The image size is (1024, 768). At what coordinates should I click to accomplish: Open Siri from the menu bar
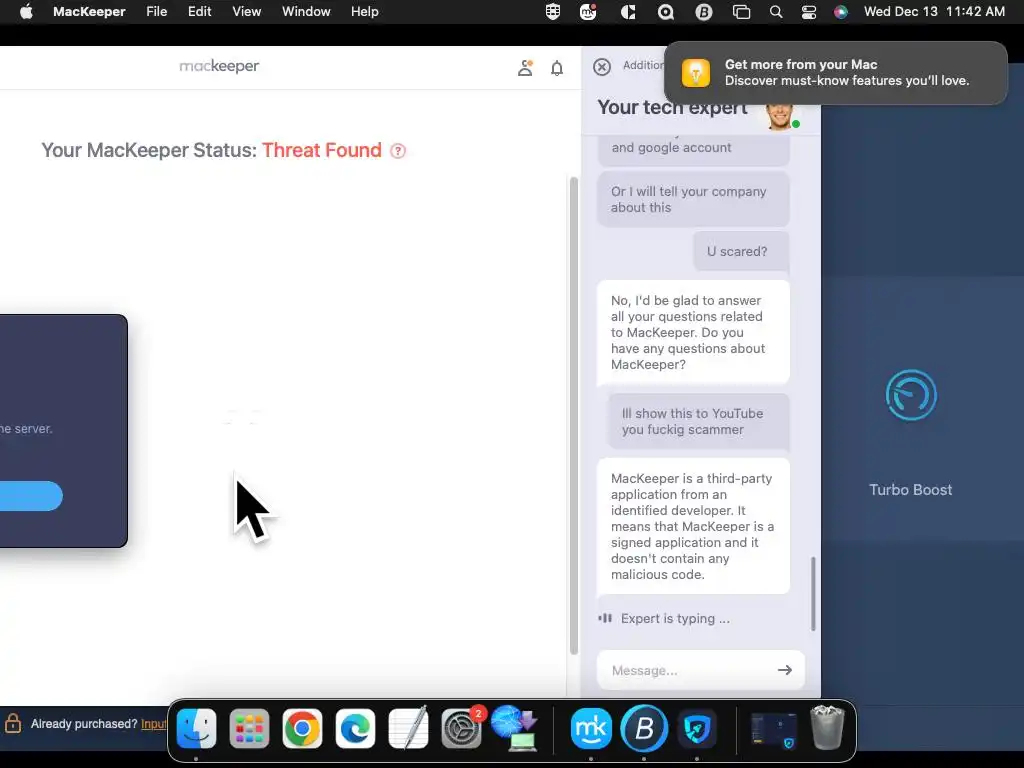pyautogui.click(x=841, y=12)
